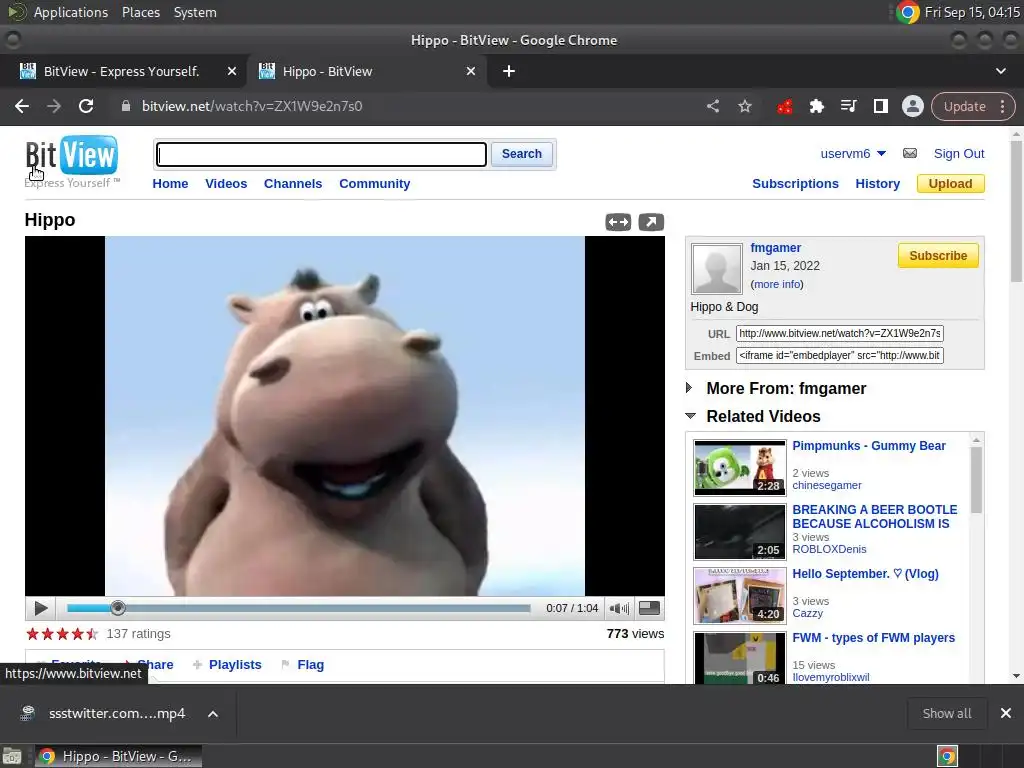Flag this video
Image resolution: width=1024 pixels, height=768 pixels.
[x=310, y=665]
